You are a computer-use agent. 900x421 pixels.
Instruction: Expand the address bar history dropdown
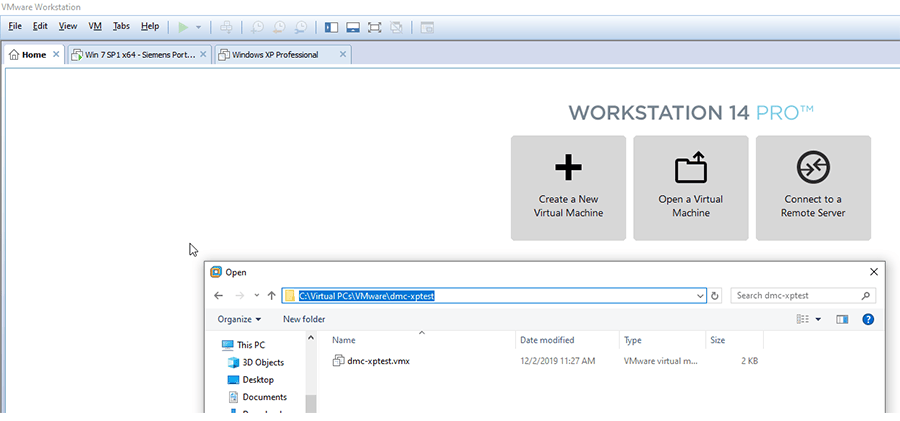pos(700,296)
